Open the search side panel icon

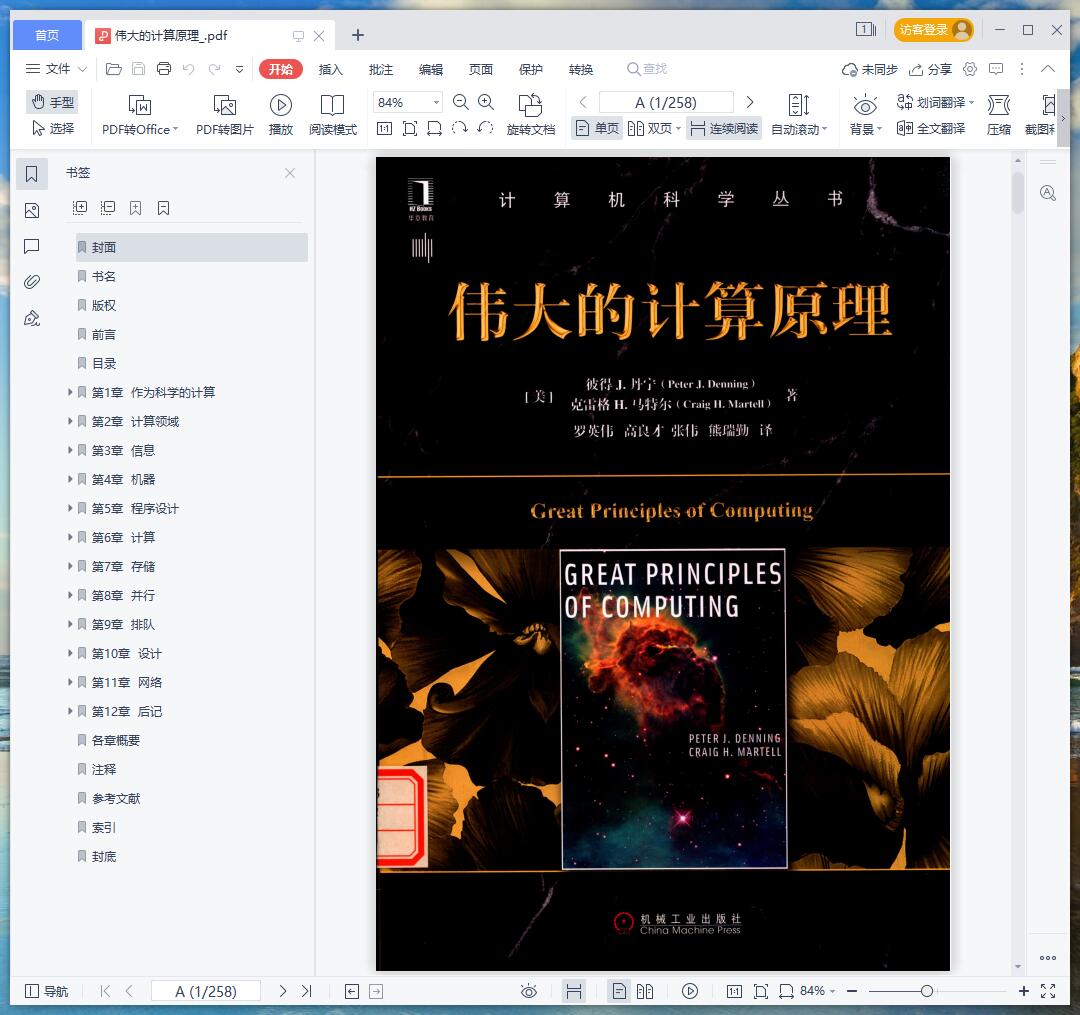click(x=1048, y=193)
